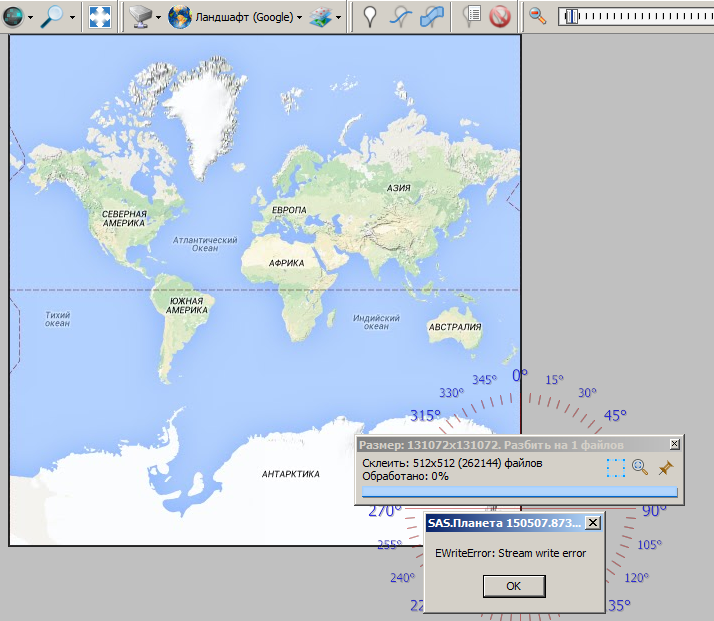
Task: Click the overlay layers icon
Action: [321, 16]
